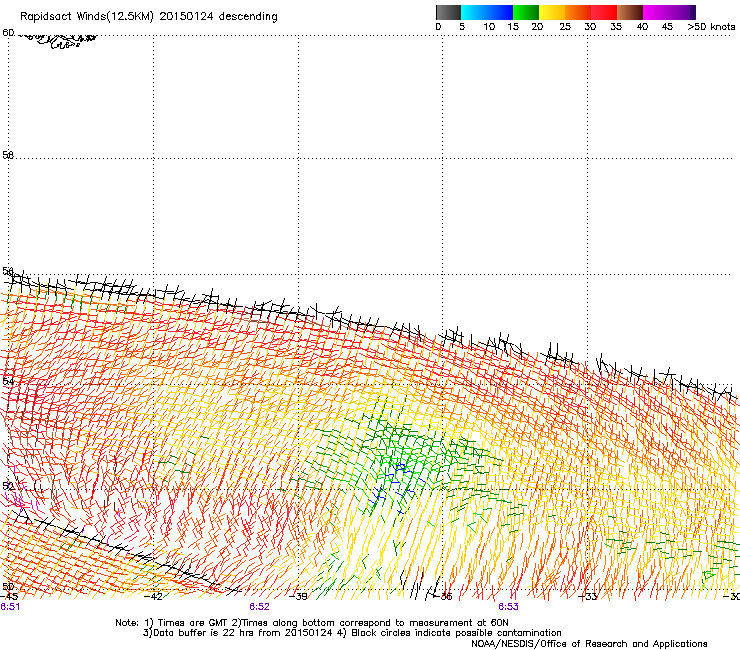This screenshot has height=650, width=740.
Task: Click the '6:52' swath time label
Action: click(259, 607)
